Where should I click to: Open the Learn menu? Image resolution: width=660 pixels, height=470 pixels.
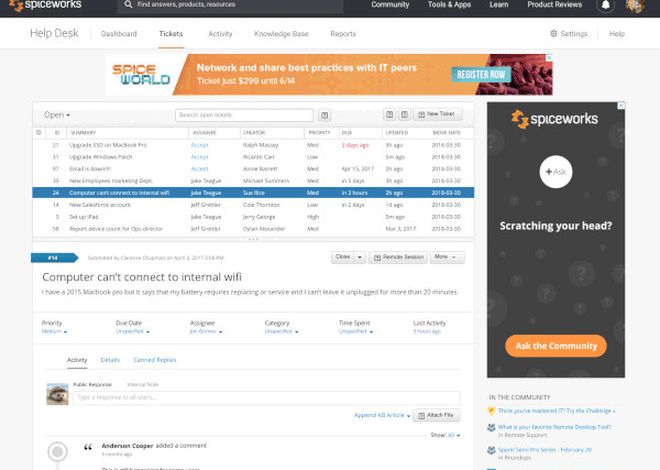pyautogui.click(x=499, y=5)
